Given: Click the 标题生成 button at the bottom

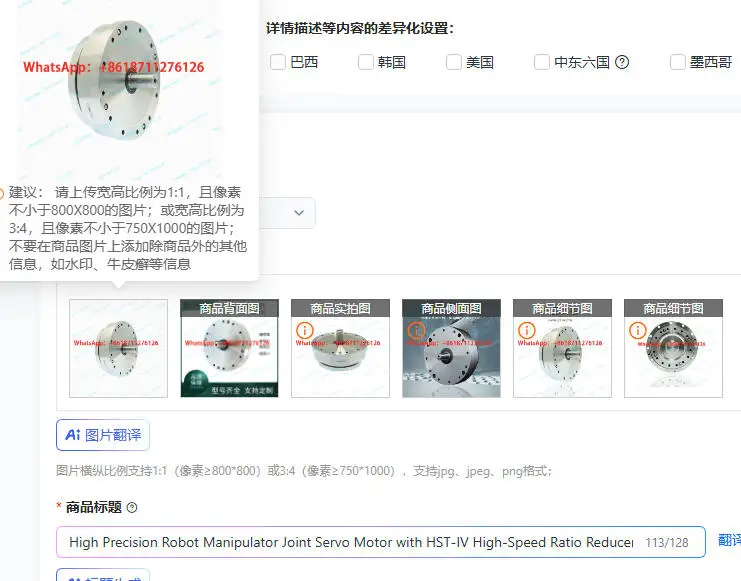Looking at the screenshot, I should pos(103,575).
